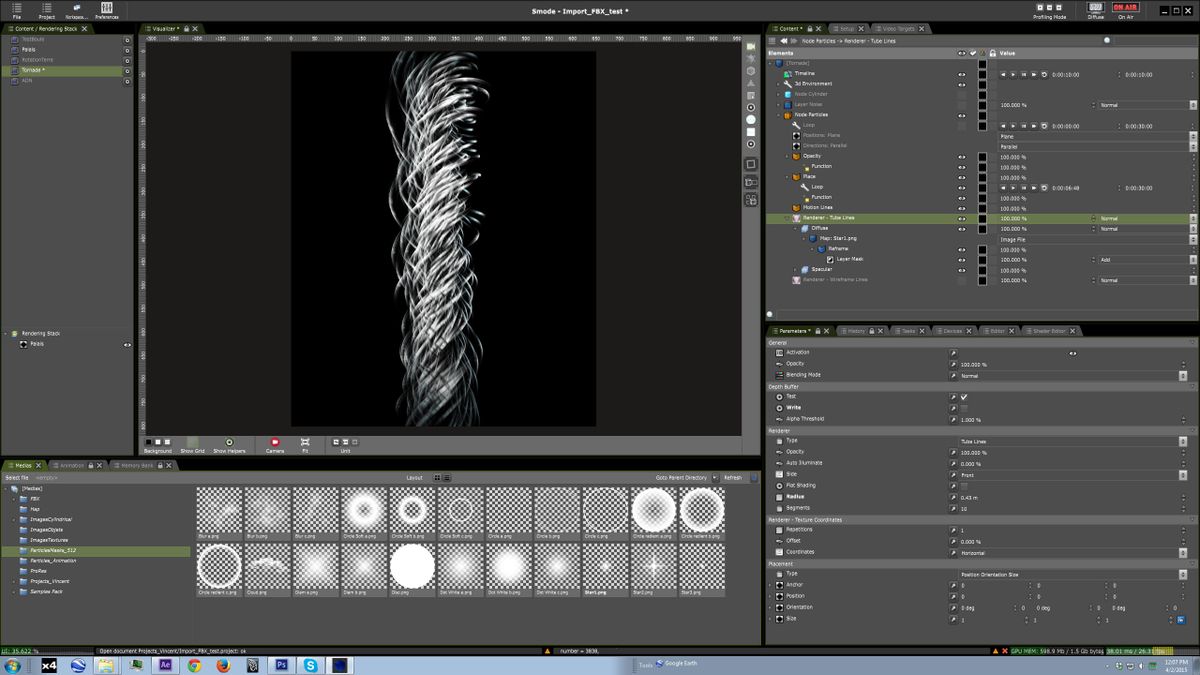
Task: Open Firefox from the taskbar
Action: 223,664
